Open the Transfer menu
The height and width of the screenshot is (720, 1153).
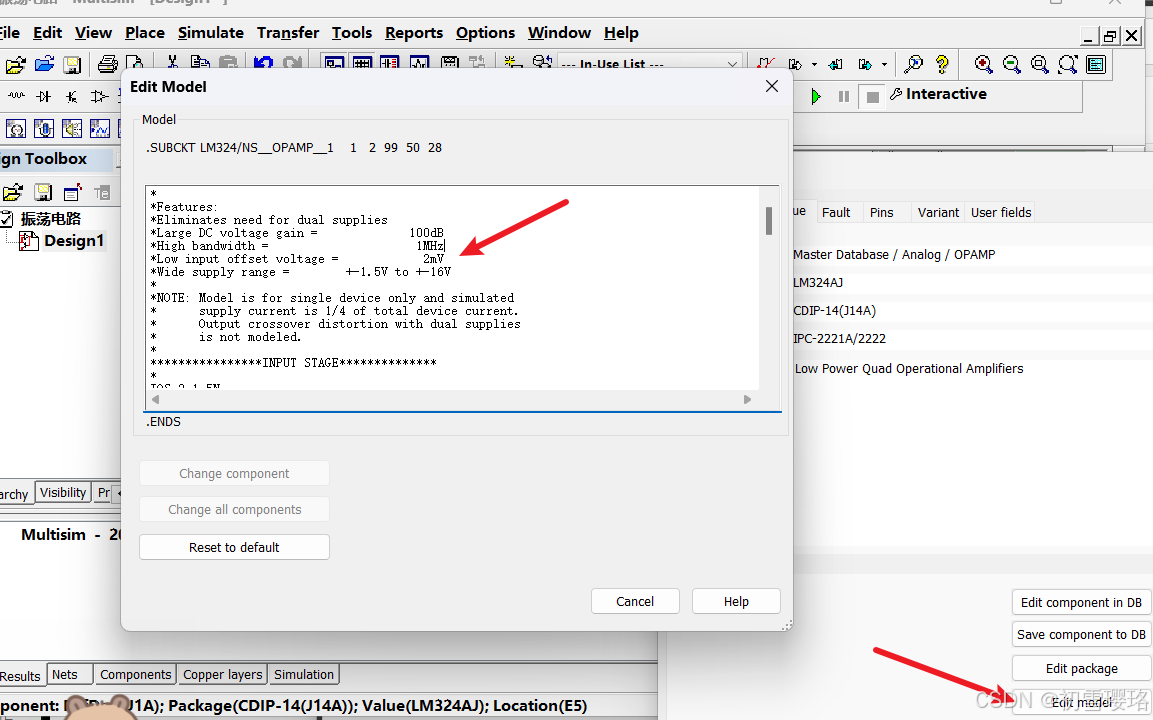pyautogui.click(x=288, y=33)
